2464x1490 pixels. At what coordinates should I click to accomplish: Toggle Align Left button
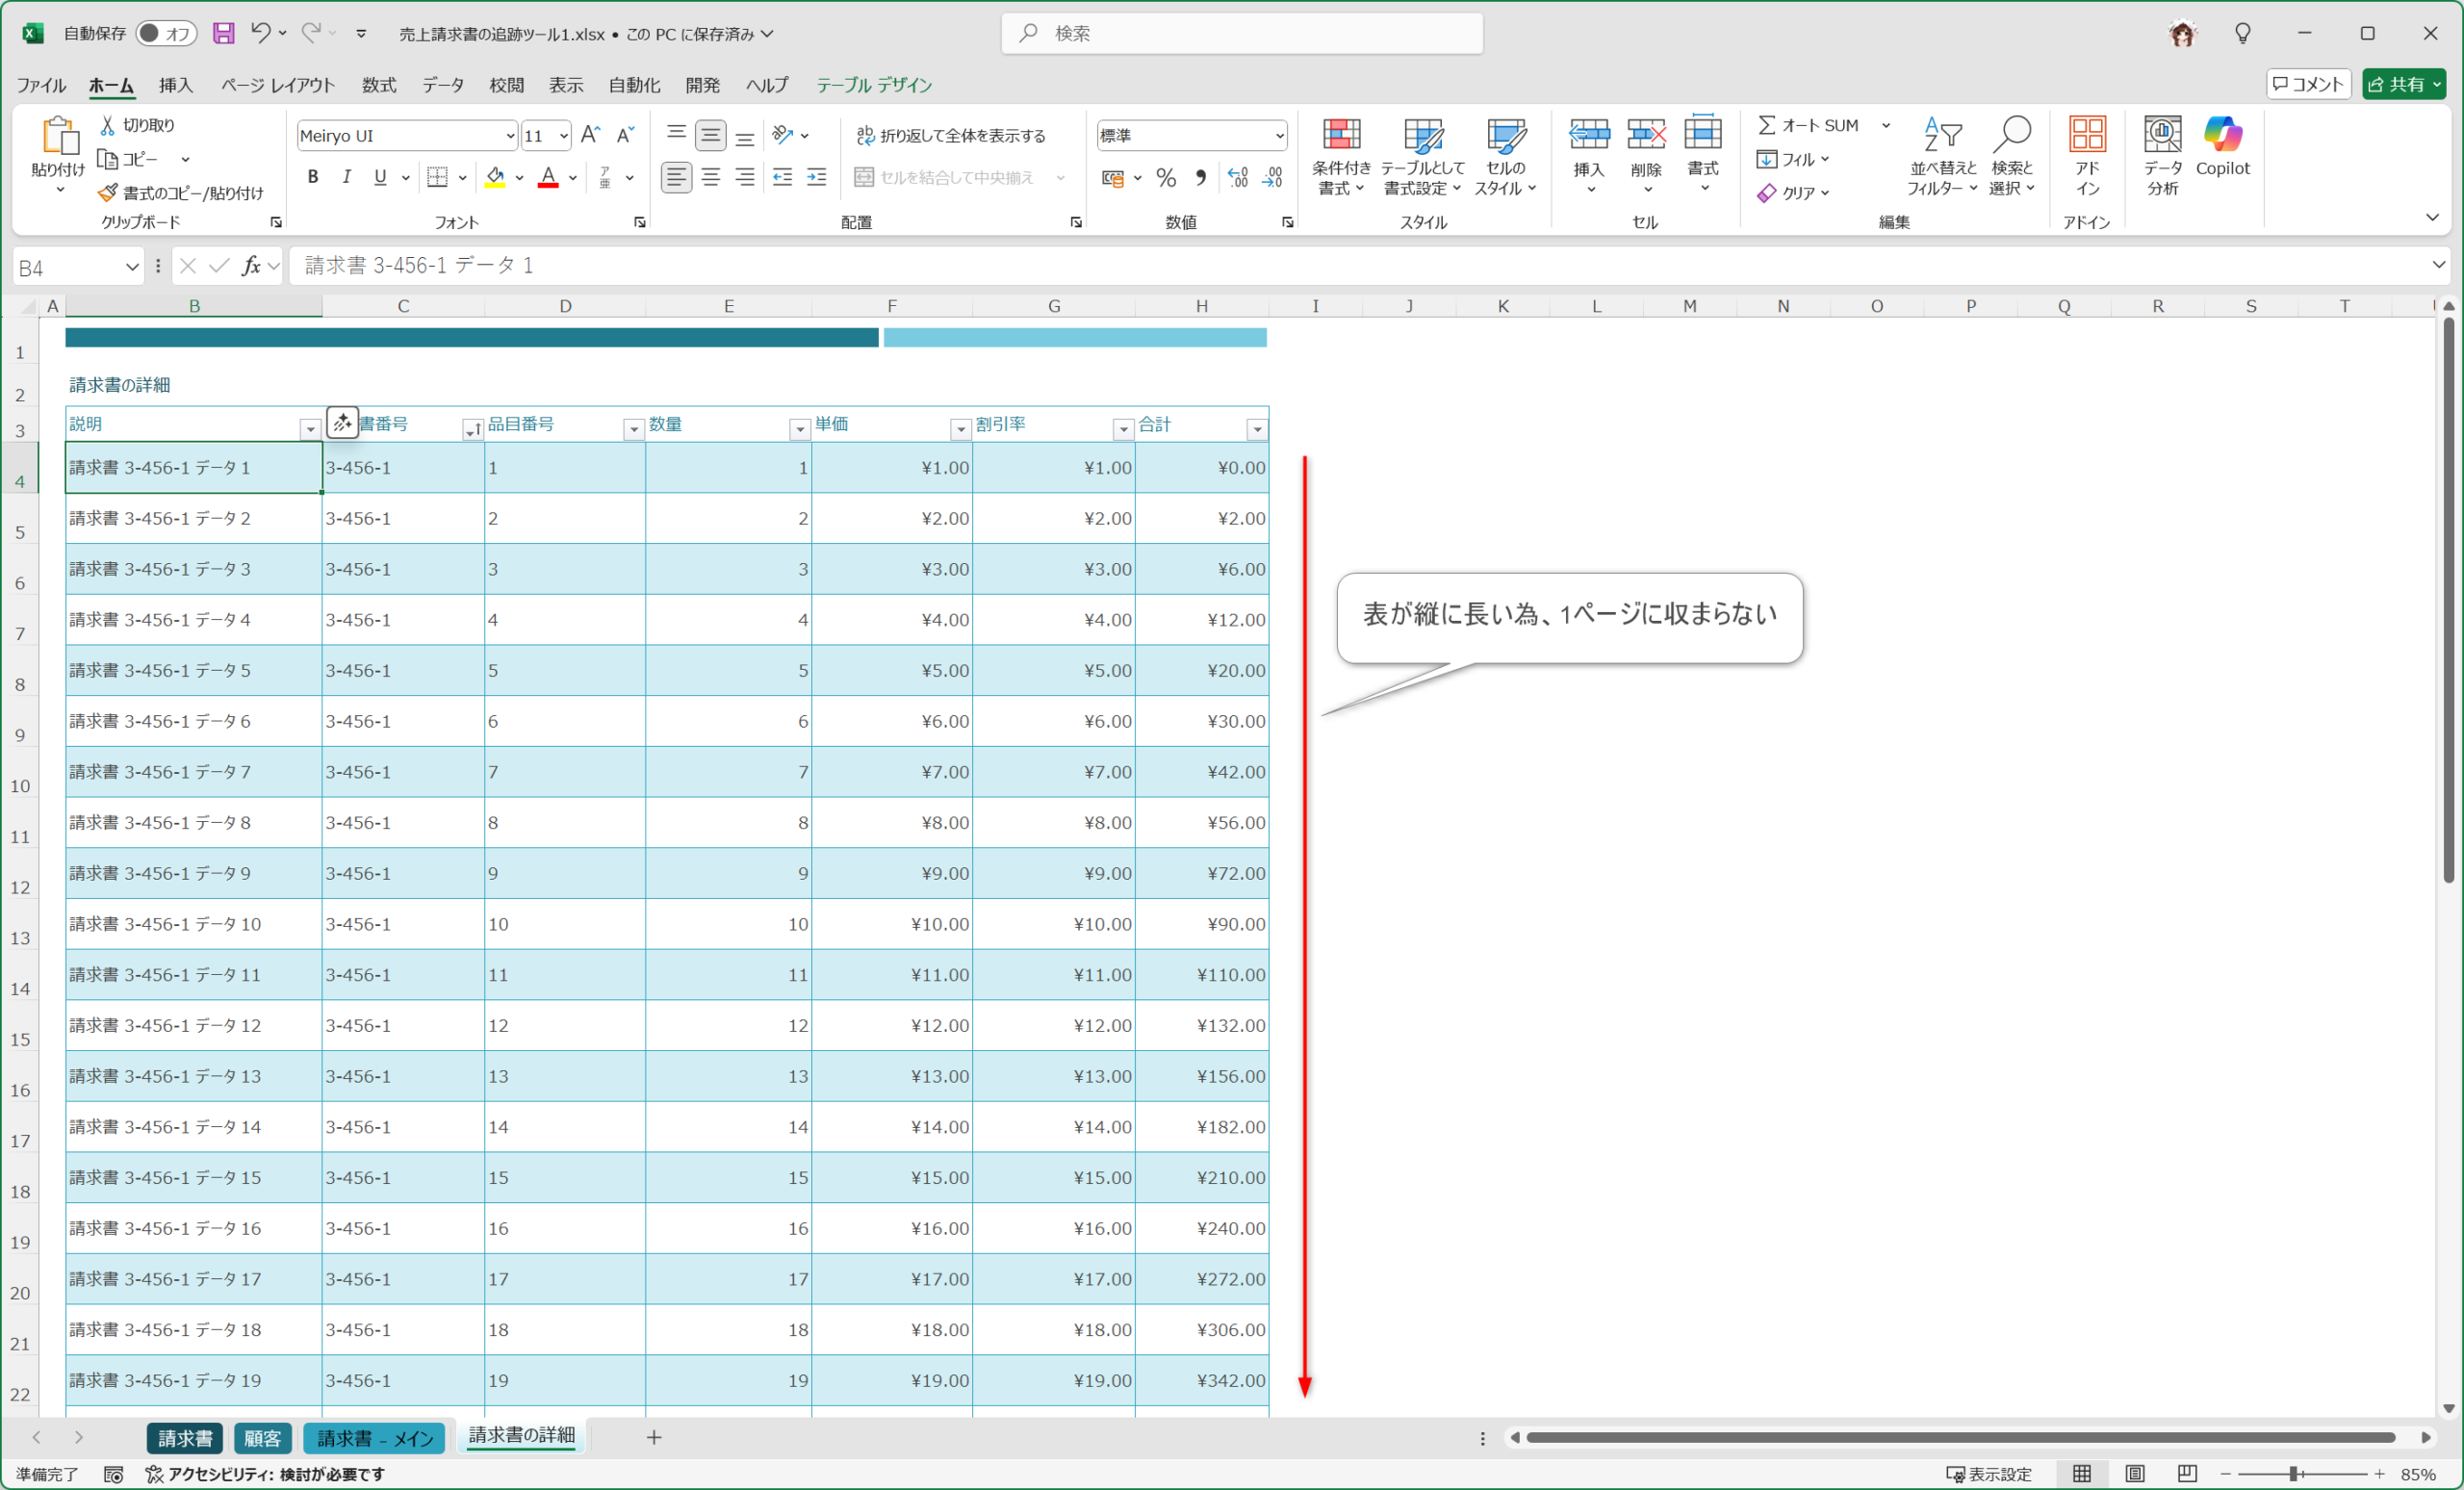676,177
